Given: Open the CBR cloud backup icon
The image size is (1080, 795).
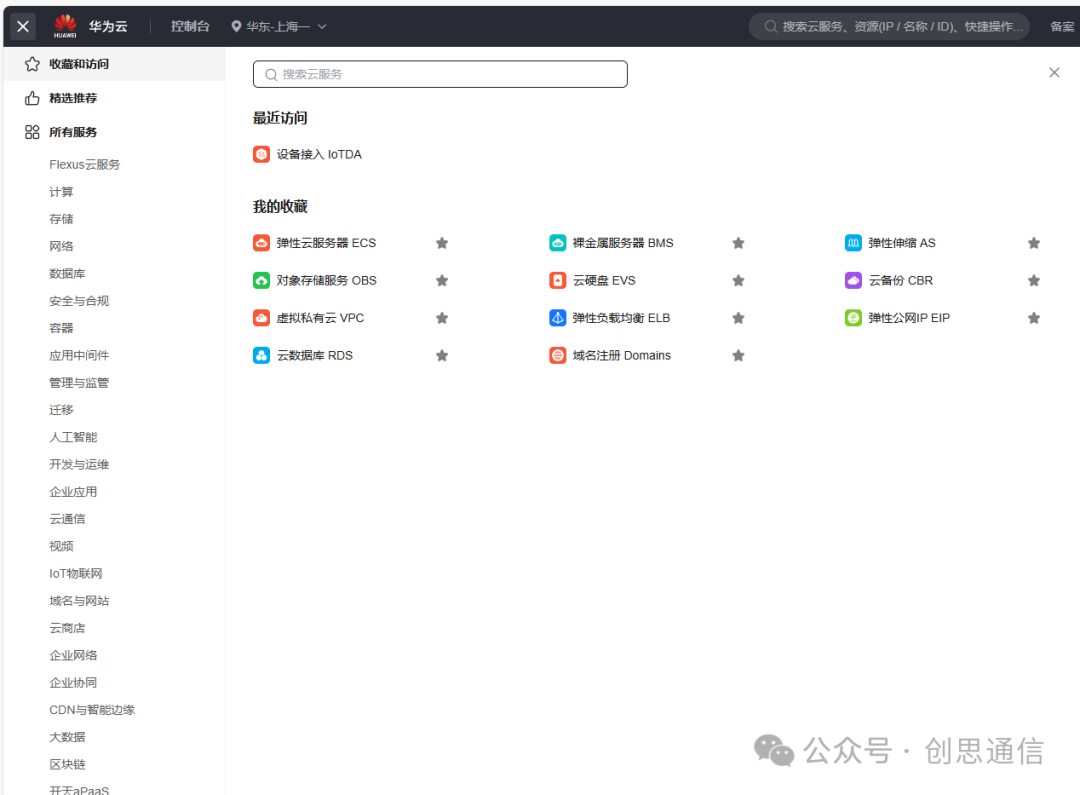Looking at the screenshot, I should 853,281.
